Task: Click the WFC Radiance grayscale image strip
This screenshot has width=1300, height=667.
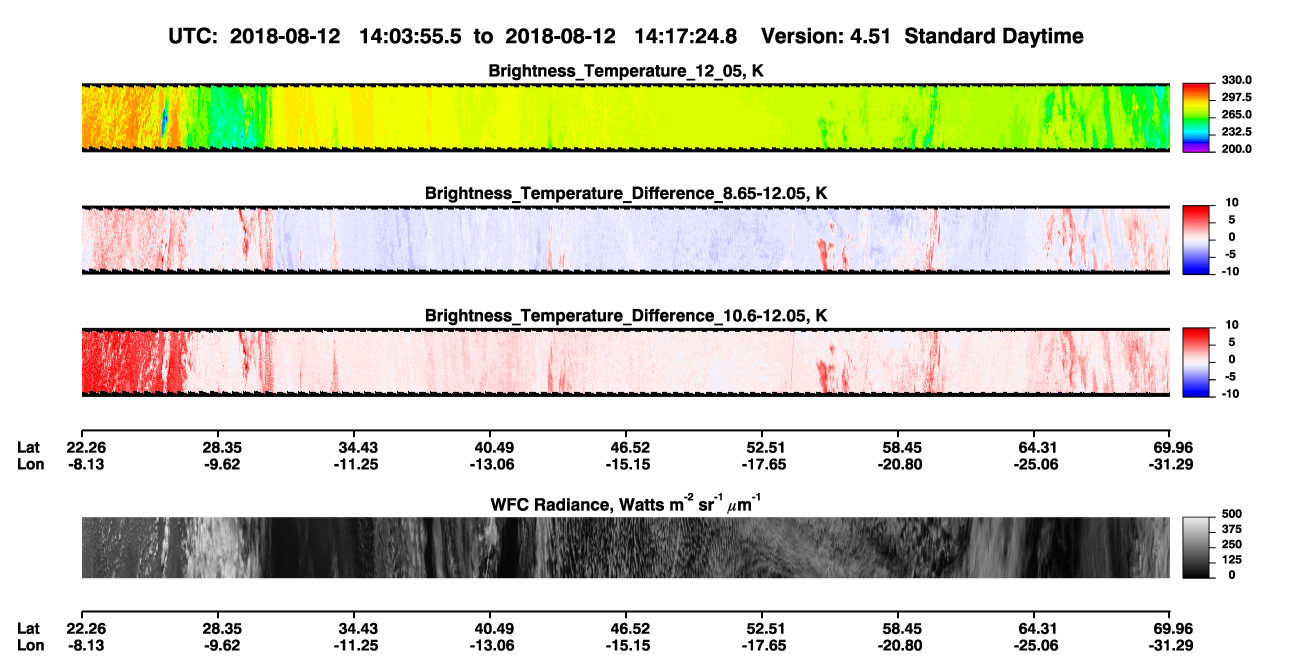Action: (625, 547)
